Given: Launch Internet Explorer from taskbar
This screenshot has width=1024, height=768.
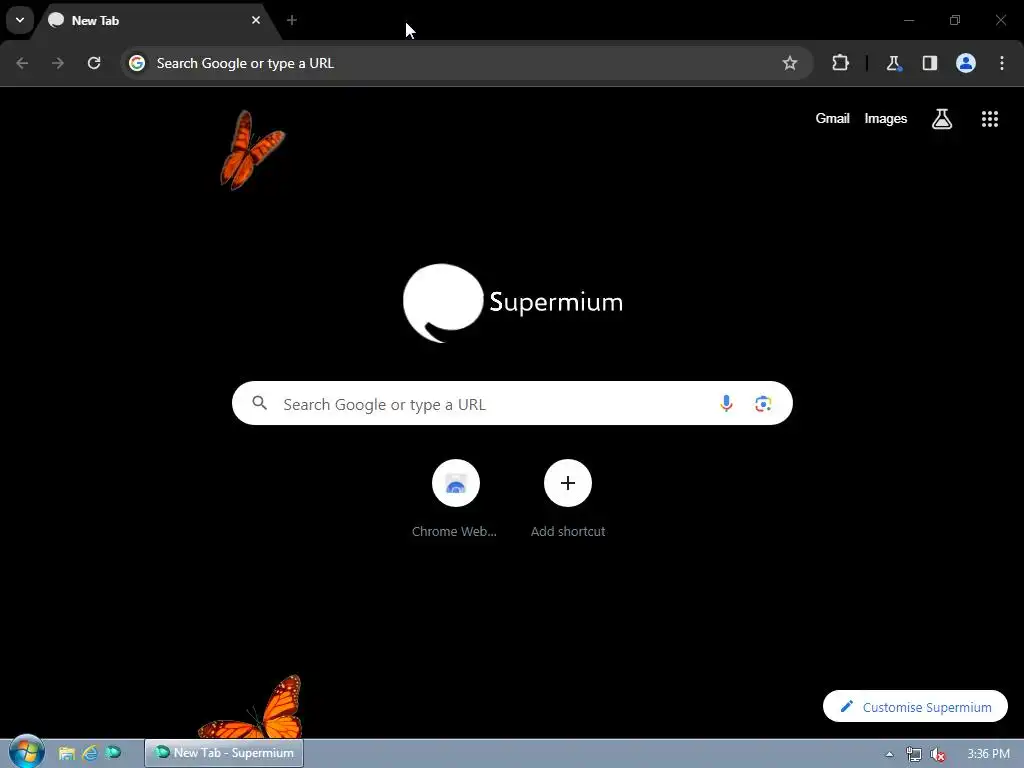Looking at the screenshot, I should pos(89,753).
